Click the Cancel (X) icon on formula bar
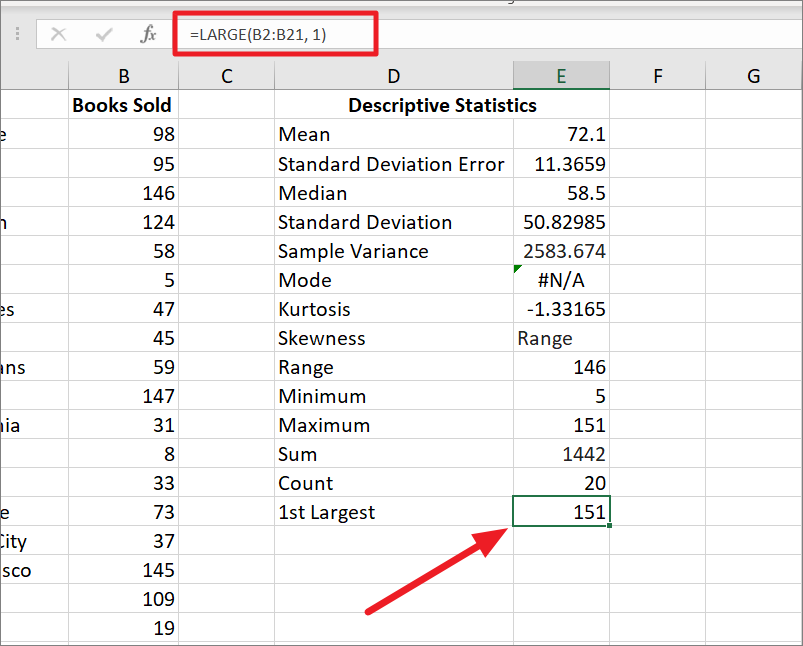 click(58, 33)
